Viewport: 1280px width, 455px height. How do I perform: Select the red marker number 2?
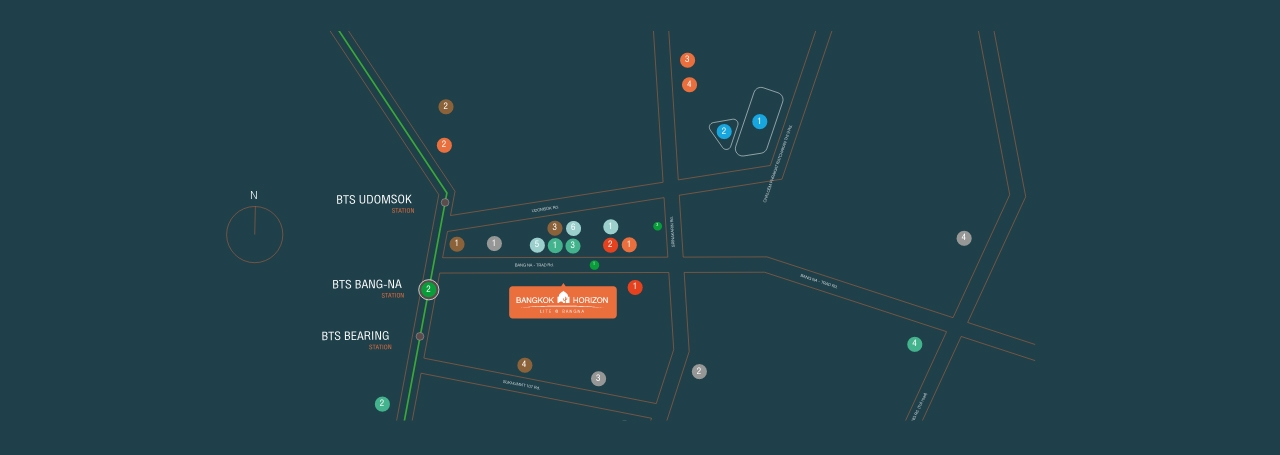(x=610, y=245)
